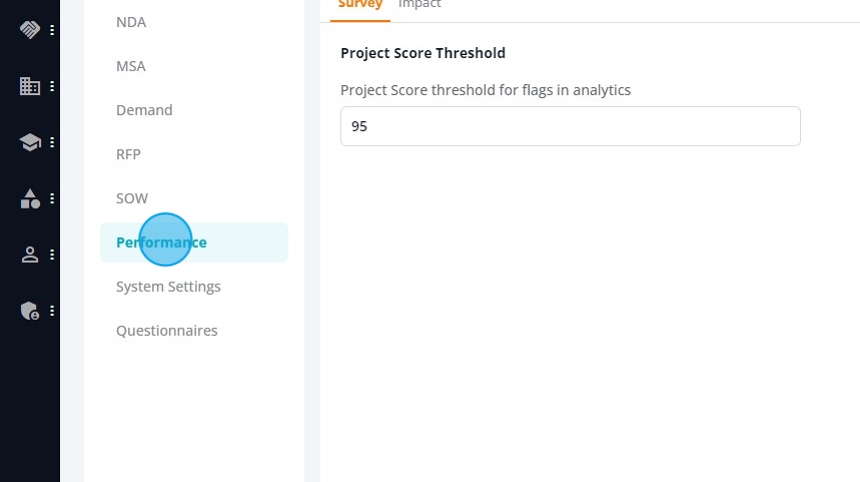Click the handshake logo icon in sidebar
This screenshot has height=482, width=860.
30,30
